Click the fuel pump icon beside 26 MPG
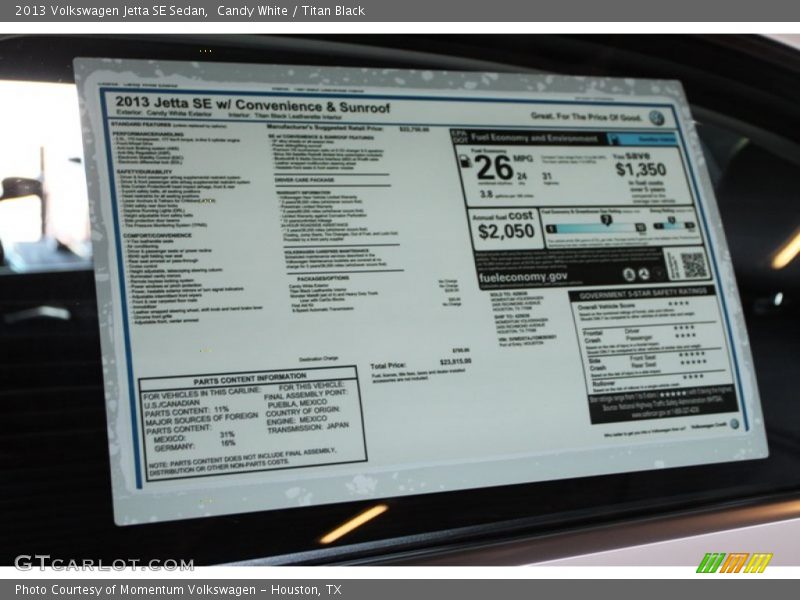Viewport: 800px width, 600px height. [x=465, y=161]
